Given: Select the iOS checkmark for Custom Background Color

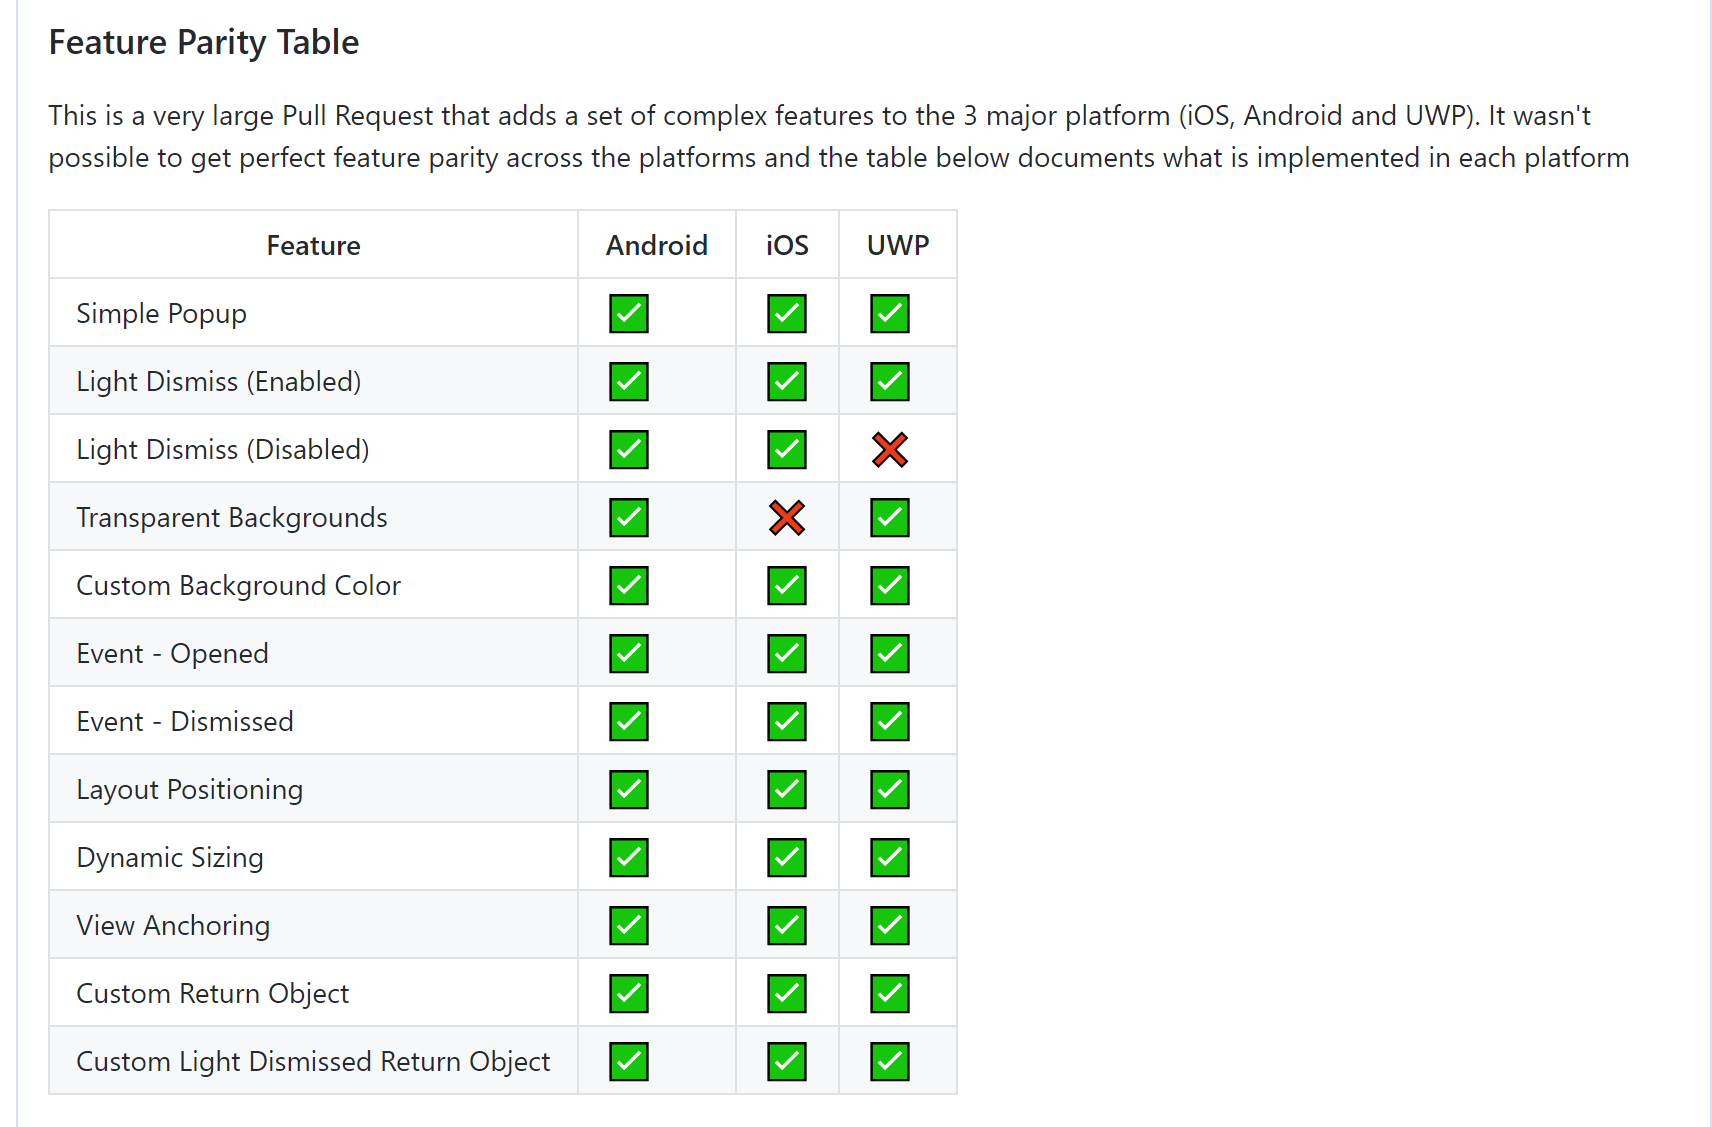Looking at the screenshot, I should (x=787, y=585).
